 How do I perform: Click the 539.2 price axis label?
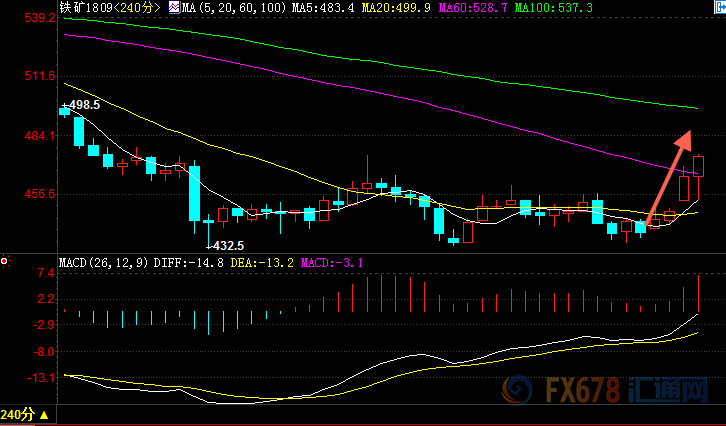[42, 18]
